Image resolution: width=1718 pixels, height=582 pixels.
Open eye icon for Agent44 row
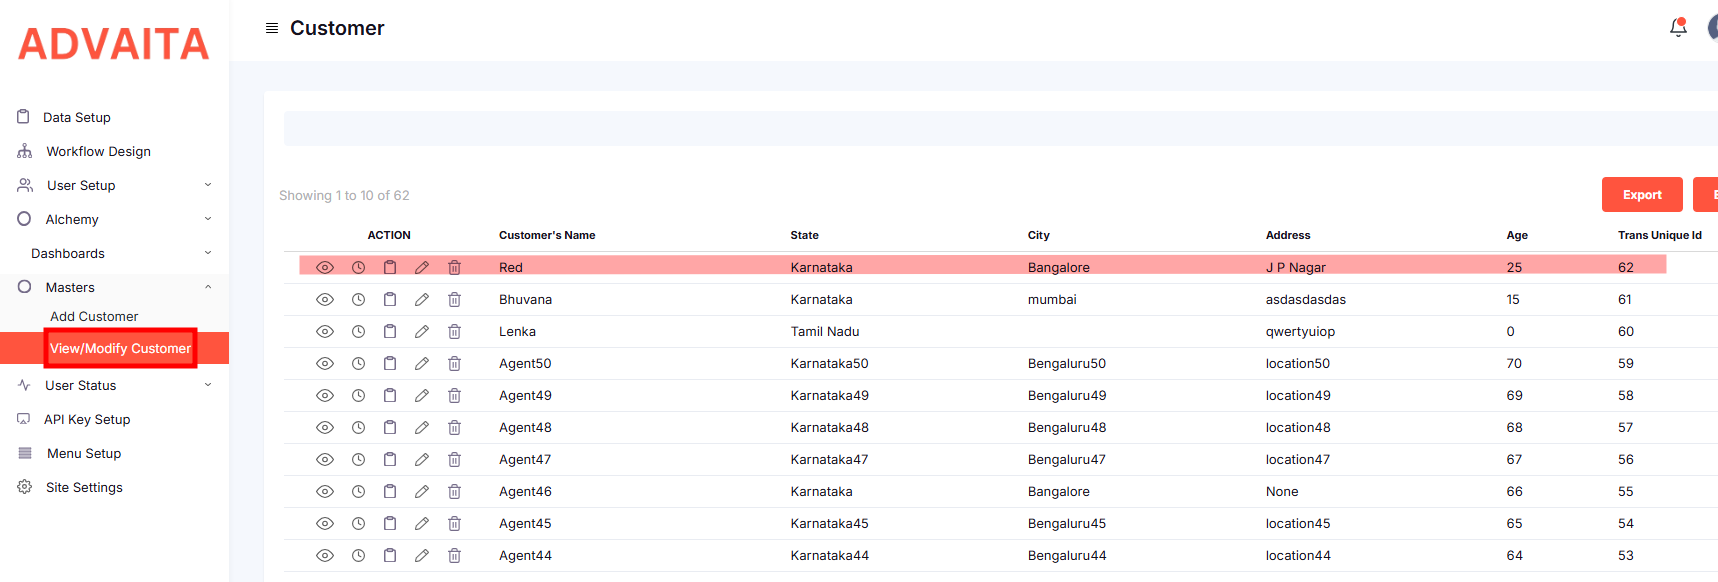[325, 556]
